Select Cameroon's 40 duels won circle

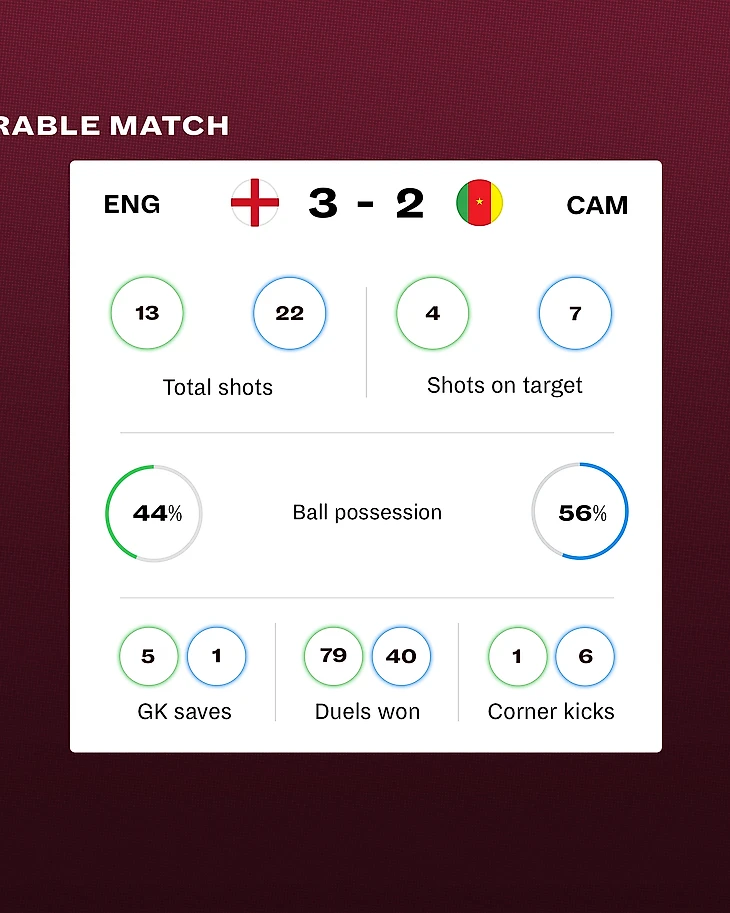pyautogui.click(x=401, y=656)
